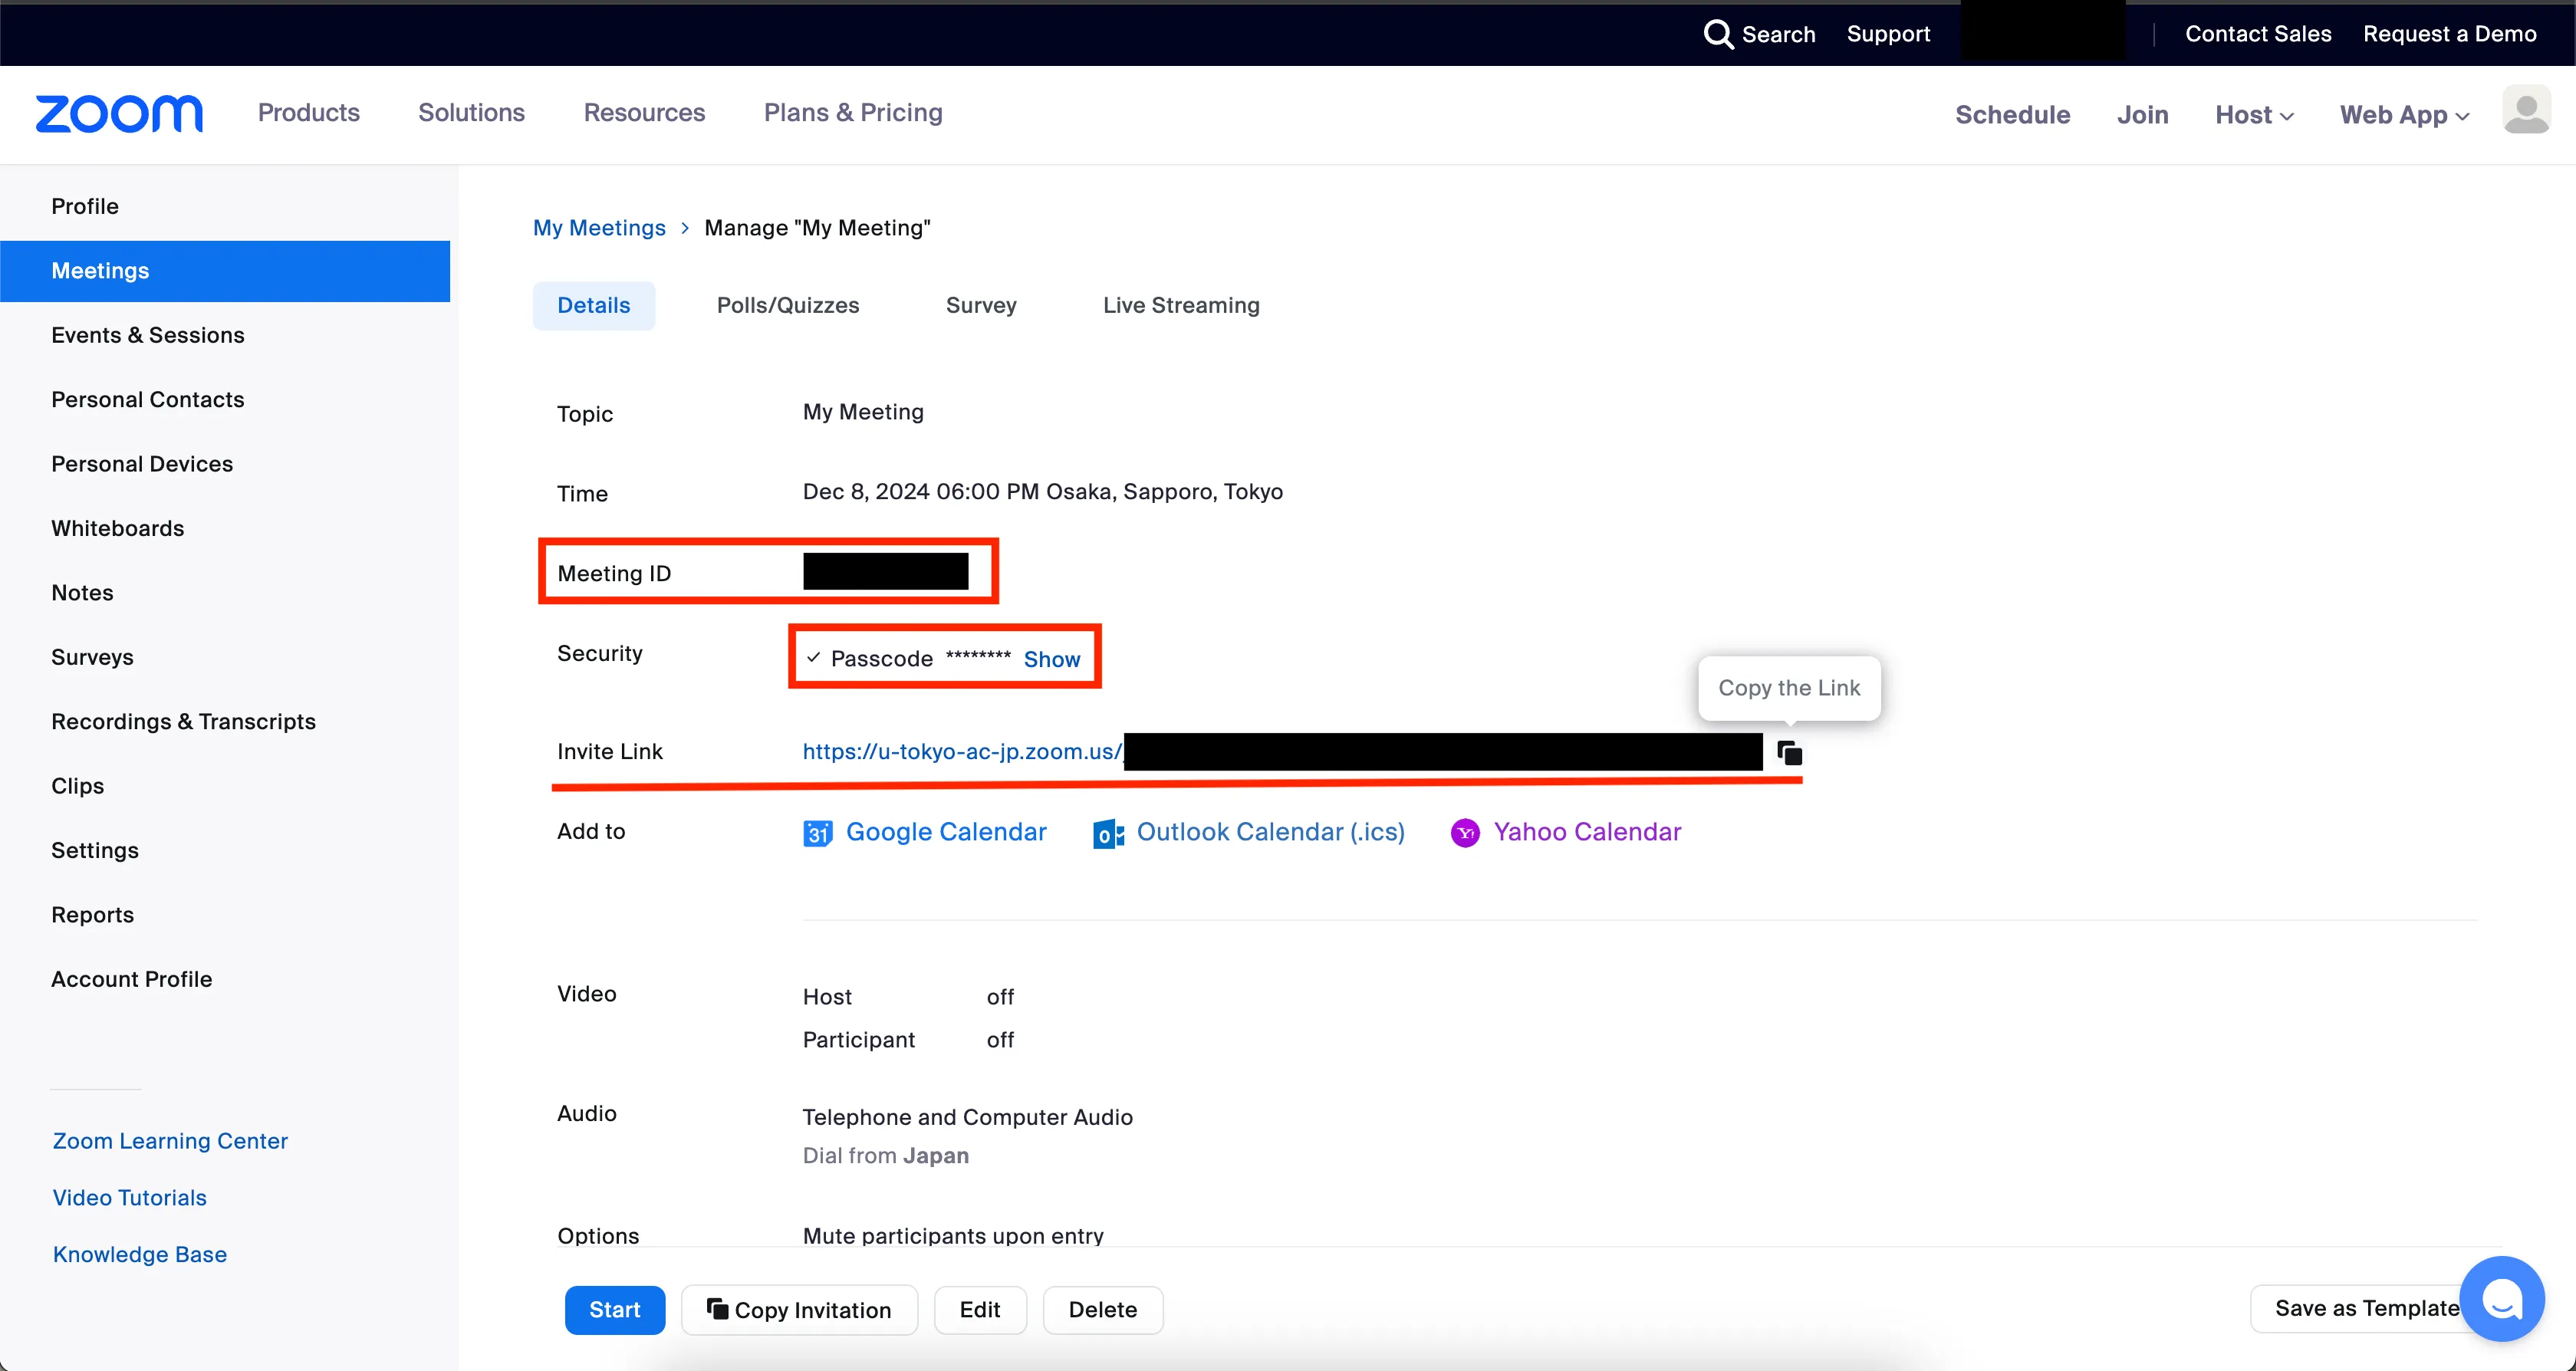Click the Outlook Calendar icon
Screen dimensions: 2576x1371
click(1108, 833)
